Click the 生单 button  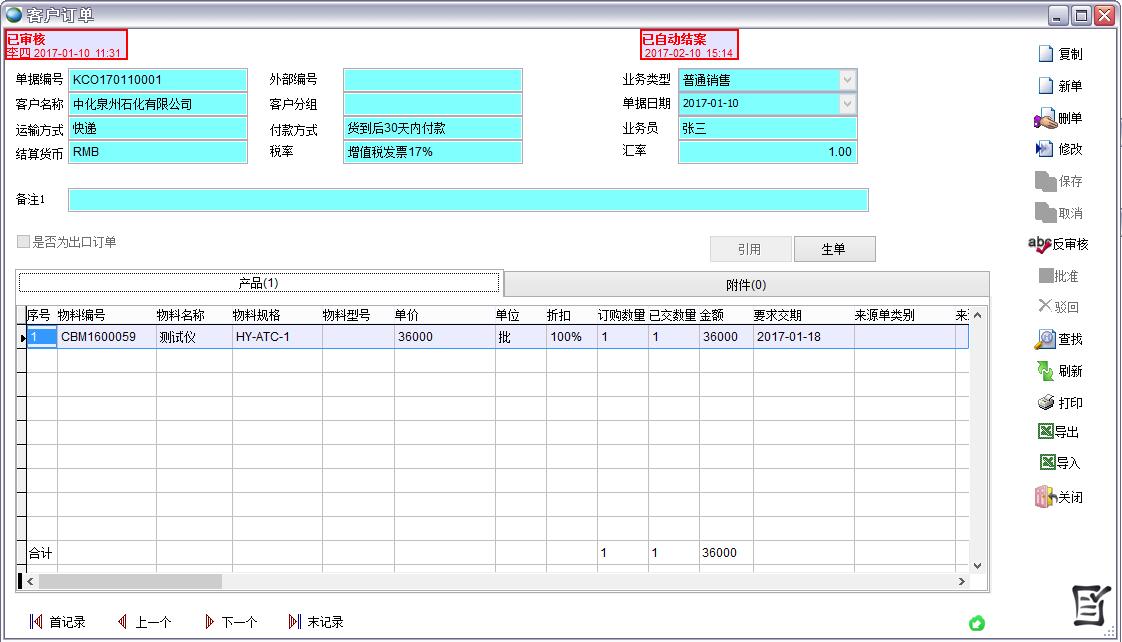(834, 250)
